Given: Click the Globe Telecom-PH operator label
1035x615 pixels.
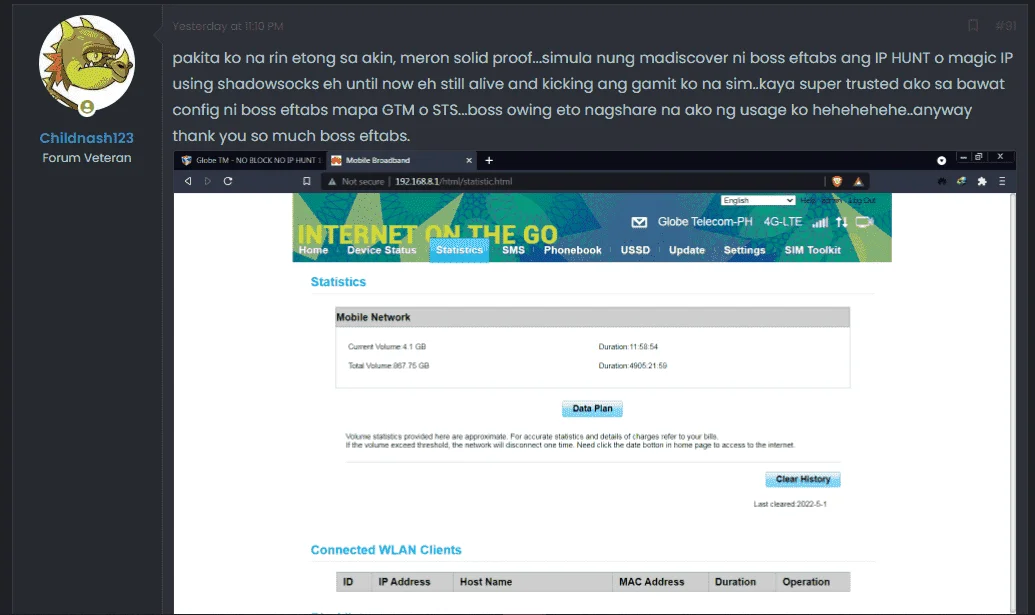Looking at the screenshot, I should [705, 222].
